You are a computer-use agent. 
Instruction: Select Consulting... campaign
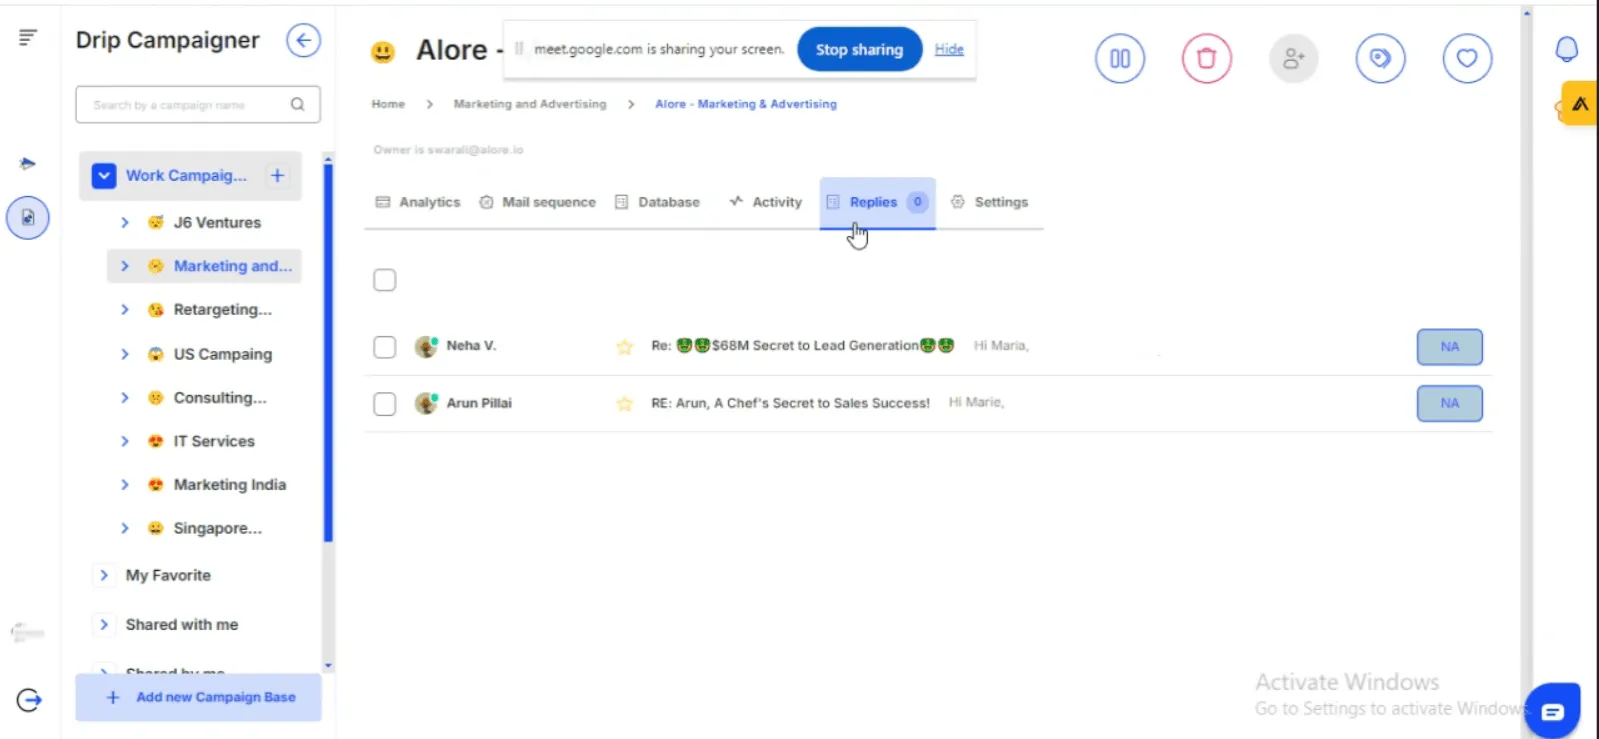pyautogui.click(x=220, y=398)
